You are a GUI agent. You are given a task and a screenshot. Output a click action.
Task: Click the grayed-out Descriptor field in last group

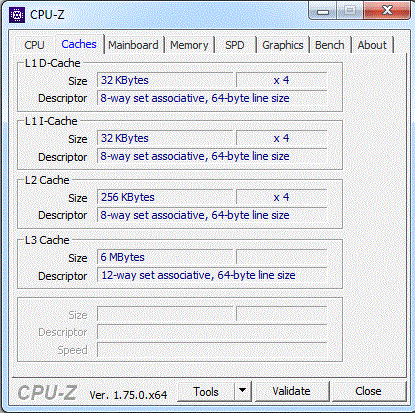tap(212, 332)
